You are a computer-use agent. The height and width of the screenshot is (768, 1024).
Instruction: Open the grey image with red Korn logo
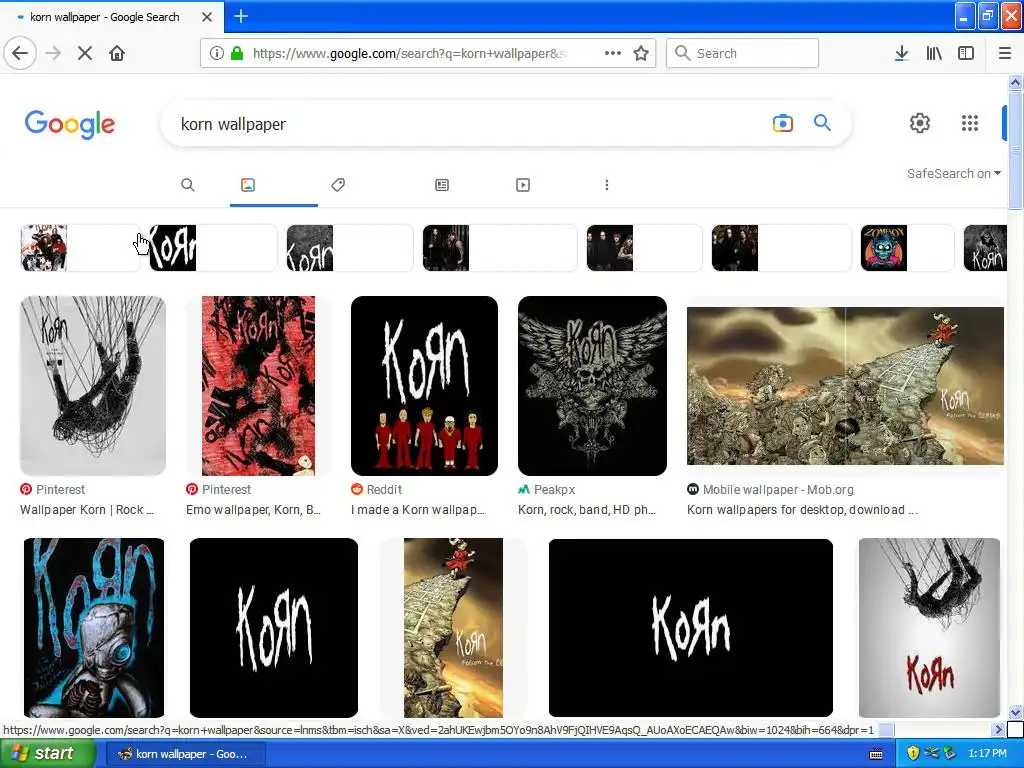[x=929, y=628]
